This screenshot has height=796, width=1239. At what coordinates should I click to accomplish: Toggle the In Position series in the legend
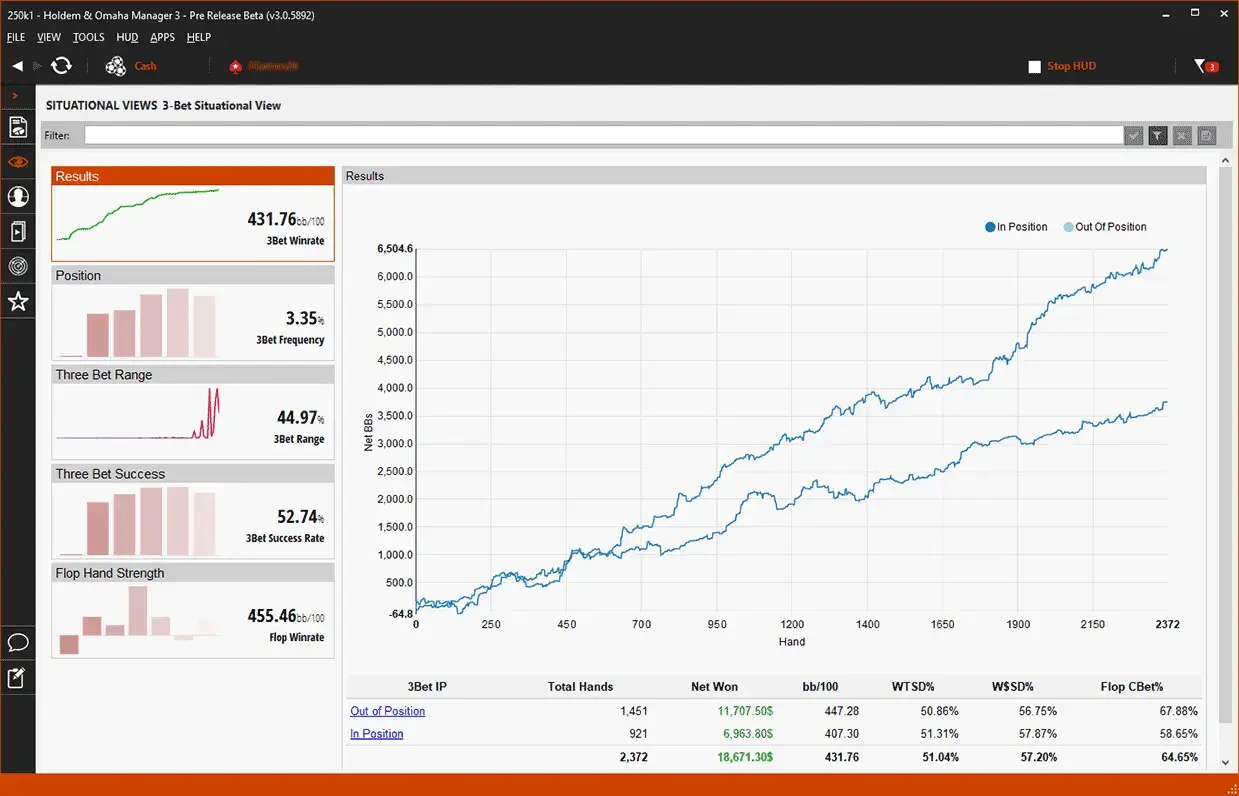[1015, 227]
